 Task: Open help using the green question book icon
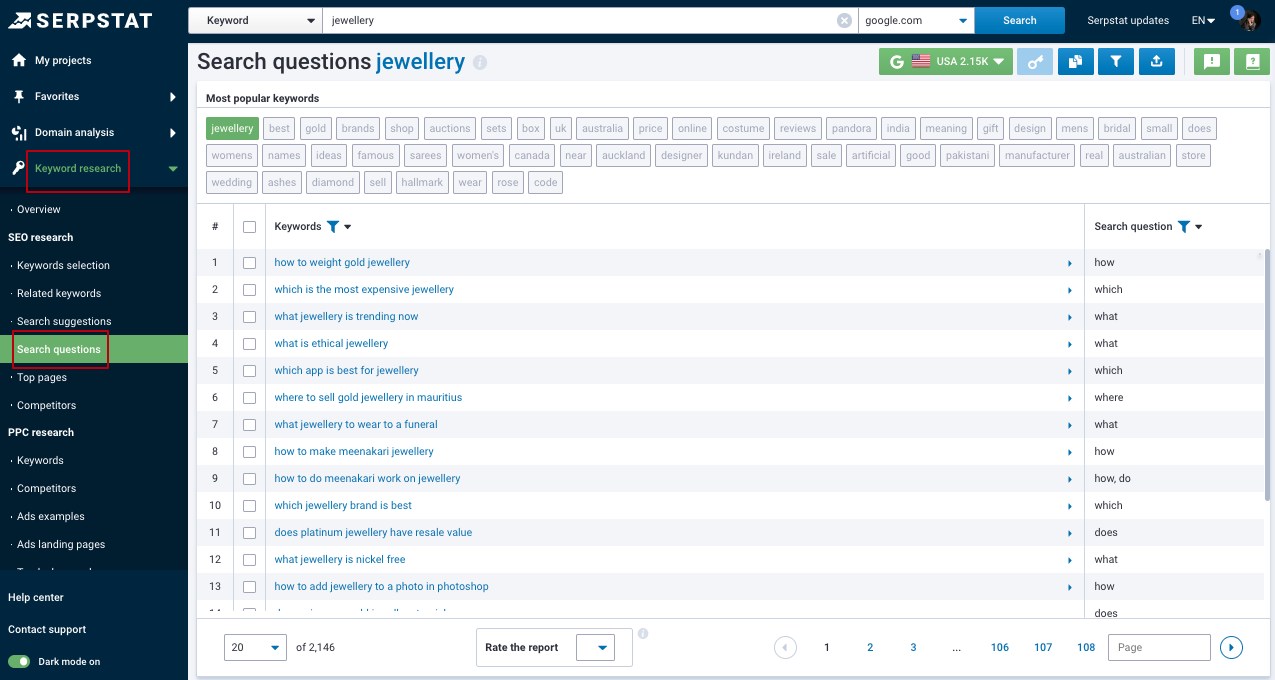click(1251, 61)
